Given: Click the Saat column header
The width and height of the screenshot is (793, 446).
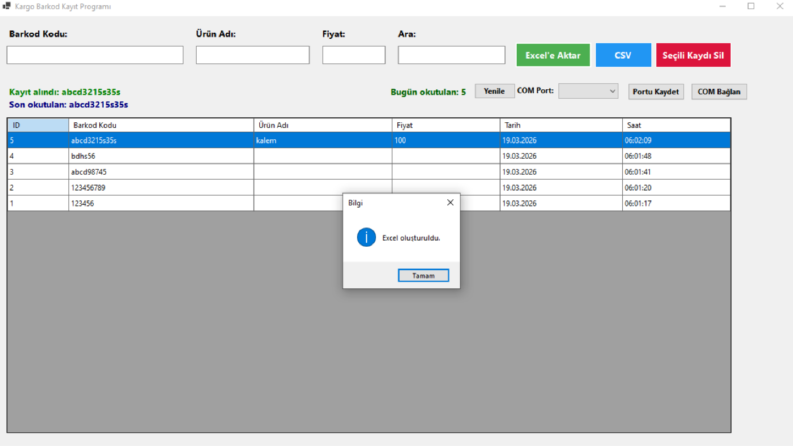Looking at the screenshot, I should point(677,125).
